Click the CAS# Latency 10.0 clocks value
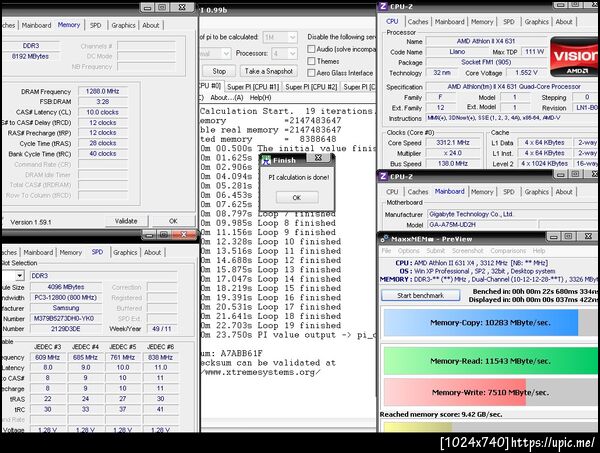 103,112
